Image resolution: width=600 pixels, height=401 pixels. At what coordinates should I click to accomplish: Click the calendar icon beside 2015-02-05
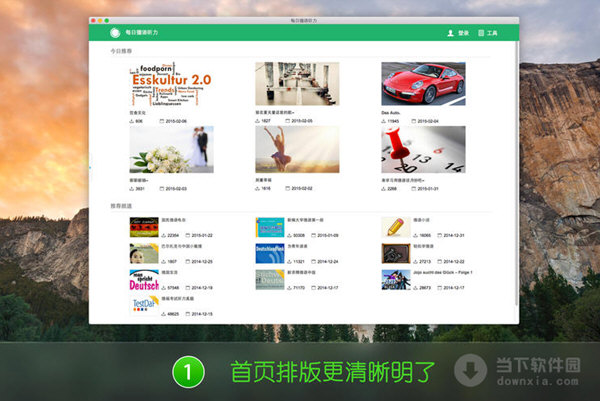point(287,121)
